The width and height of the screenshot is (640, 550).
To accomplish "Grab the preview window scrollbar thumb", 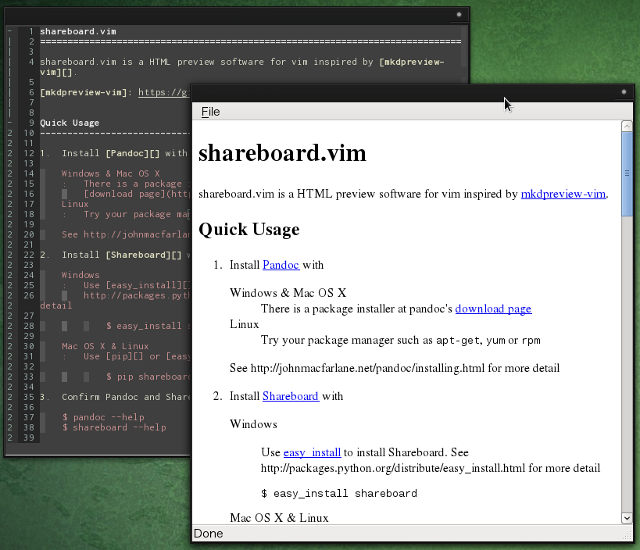I will tap(627, 173).
